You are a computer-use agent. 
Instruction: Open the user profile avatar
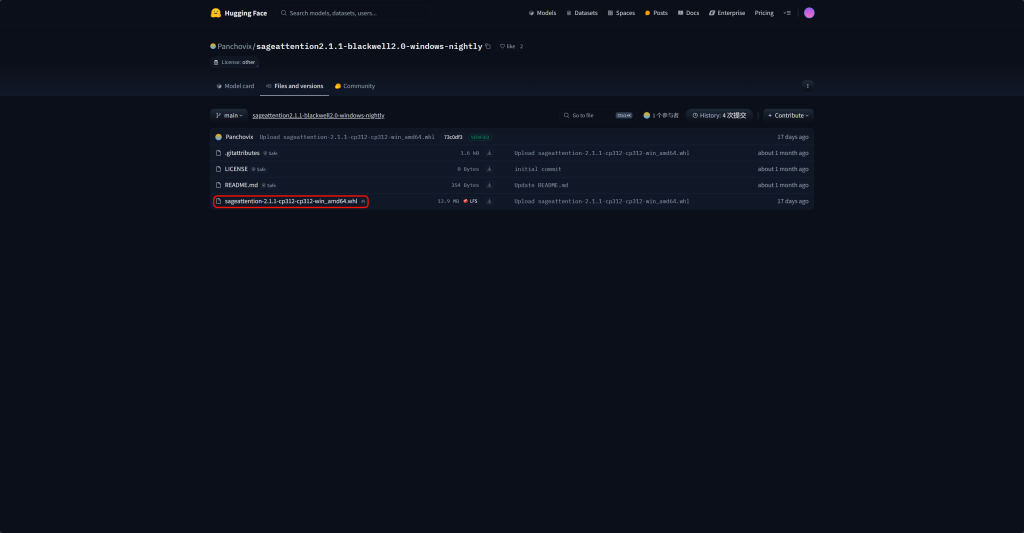point(809,13)
